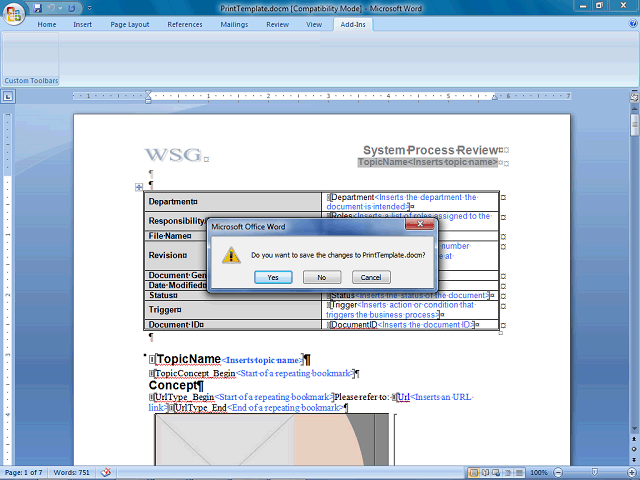Click the File Name label cell
The height and width of the screenshot is (480, 640).
(233, 236)
